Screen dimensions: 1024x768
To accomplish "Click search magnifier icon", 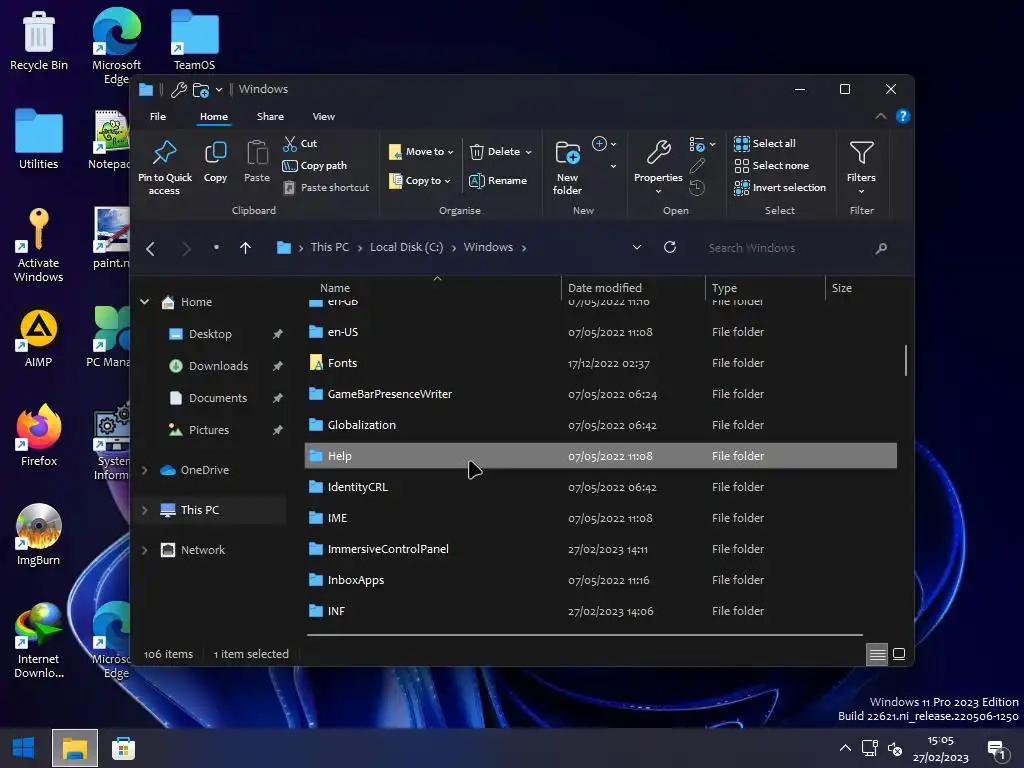I will click(882, 248).
